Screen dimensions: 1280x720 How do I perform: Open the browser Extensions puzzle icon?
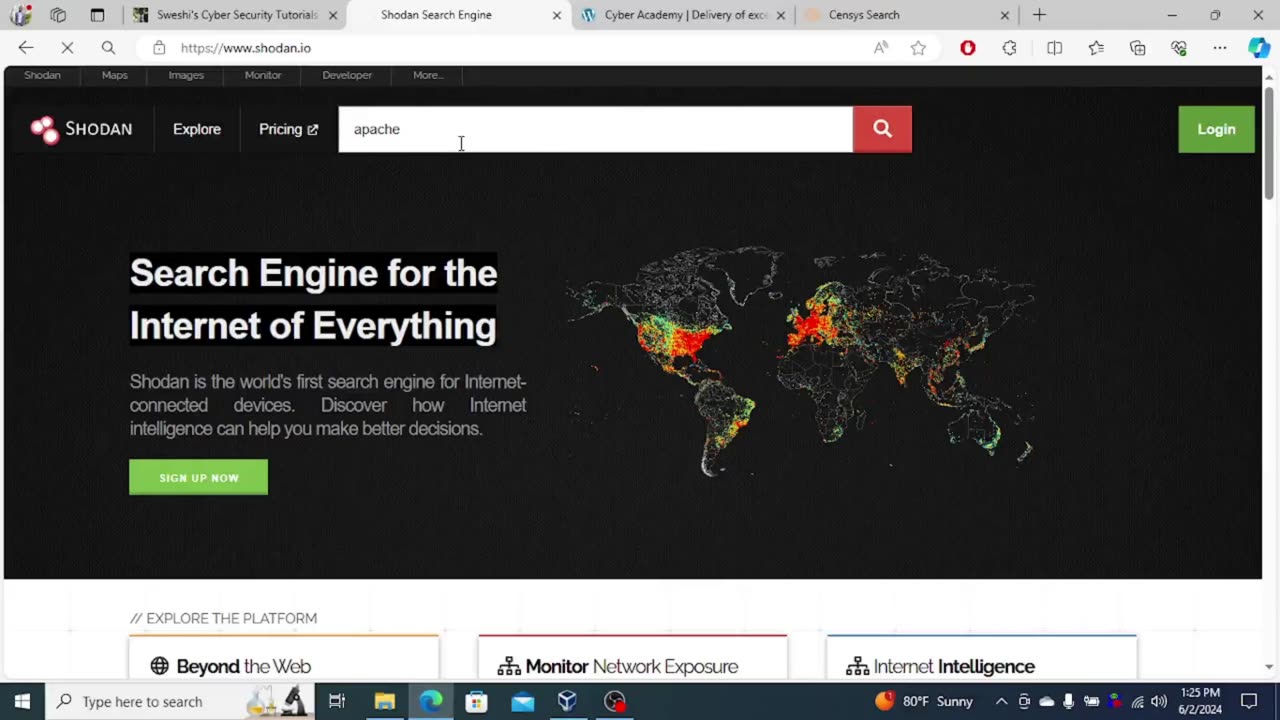coord(1010,48)
